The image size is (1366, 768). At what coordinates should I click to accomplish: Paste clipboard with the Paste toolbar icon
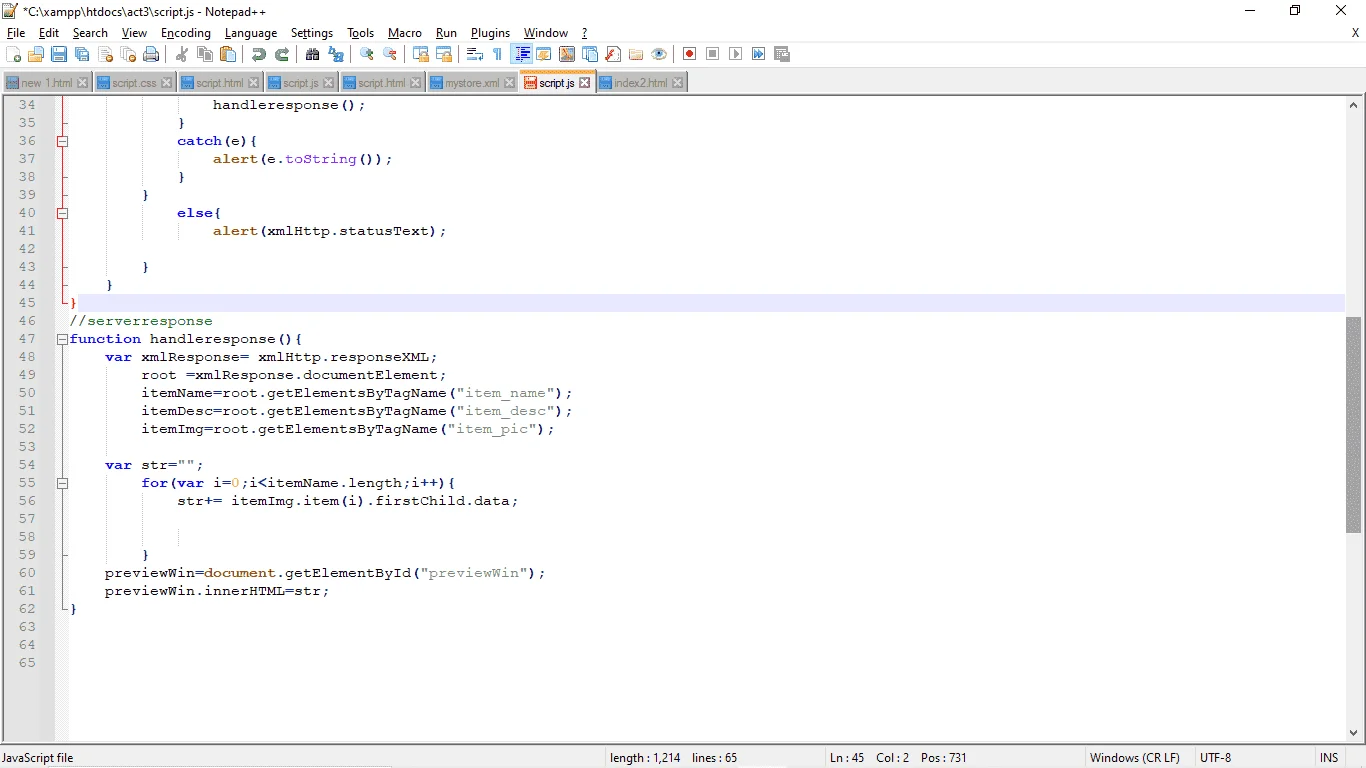pos(228,54)
